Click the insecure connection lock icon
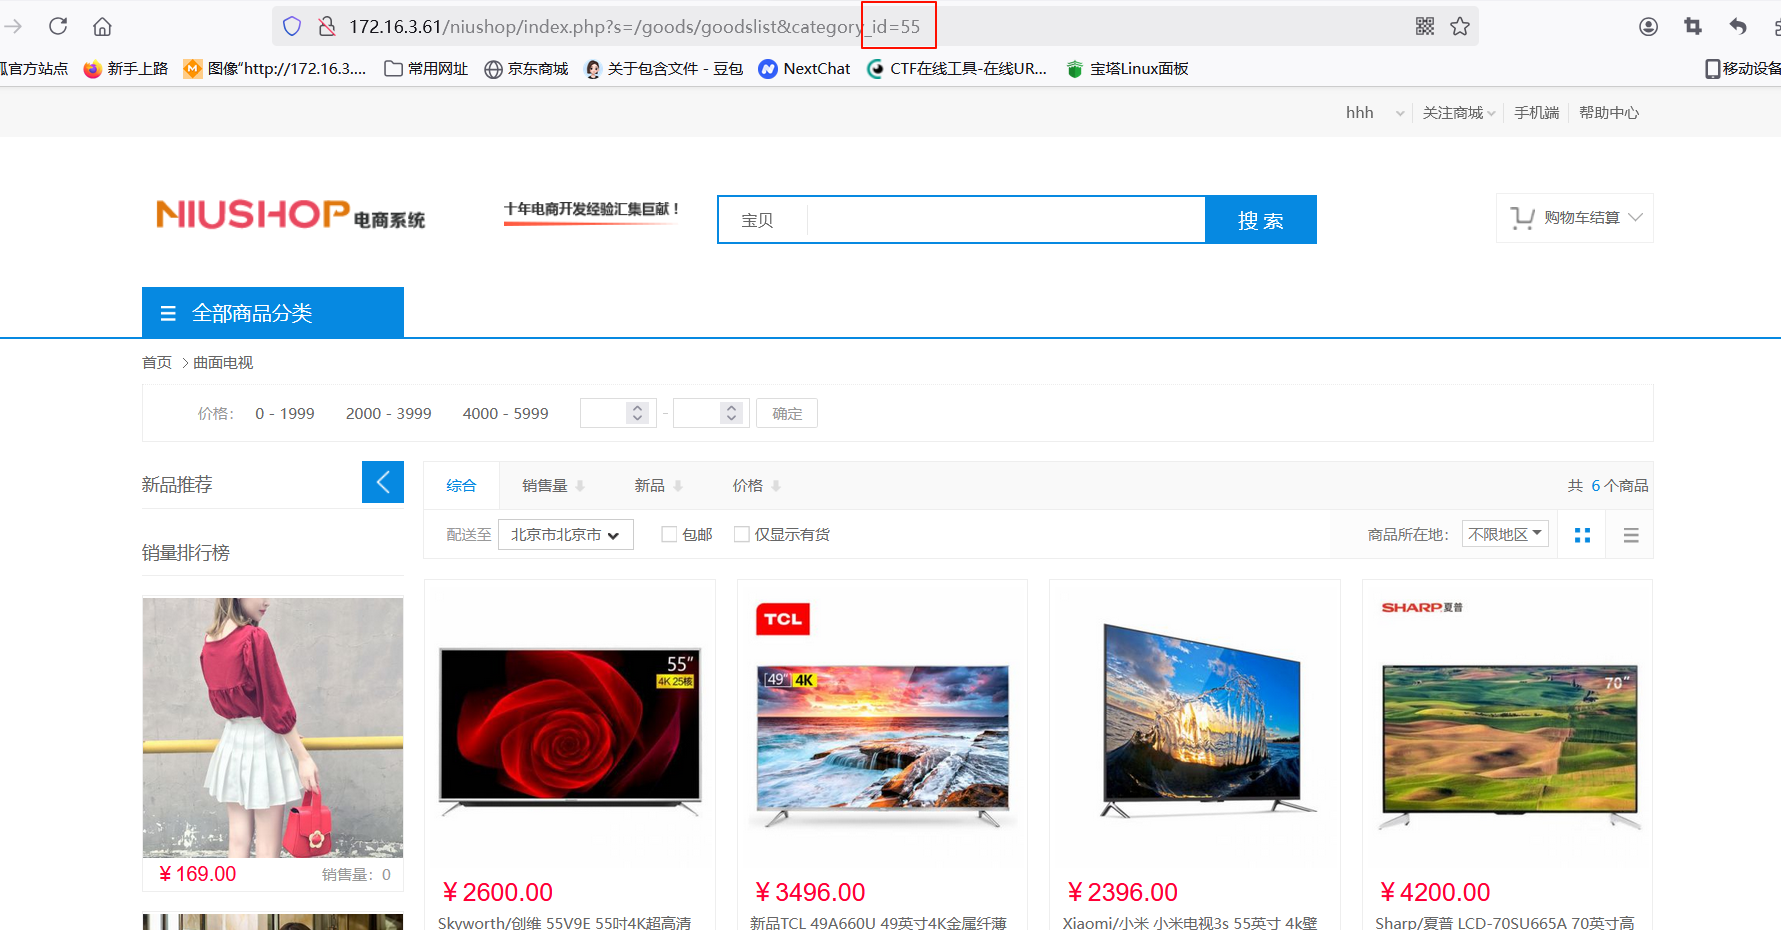The height and width of the screenshot is (930, 1781). tap(327, 26)
